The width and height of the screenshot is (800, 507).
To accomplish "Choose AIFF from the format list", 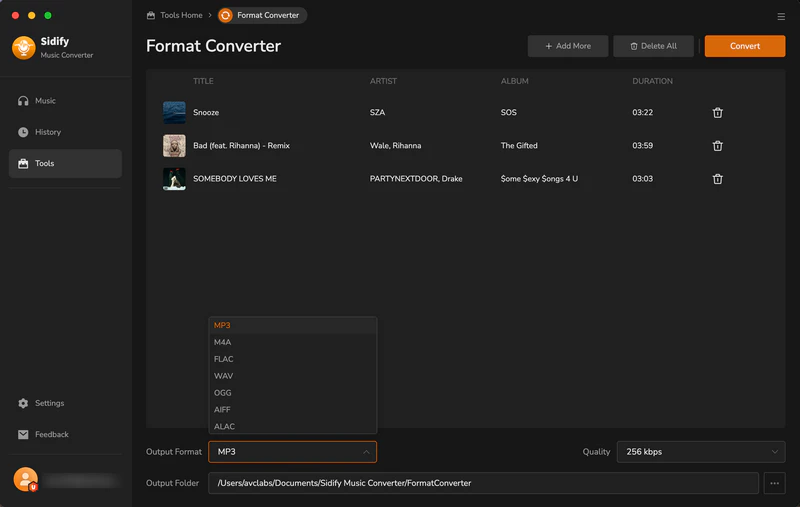I will tap(293, 410).
